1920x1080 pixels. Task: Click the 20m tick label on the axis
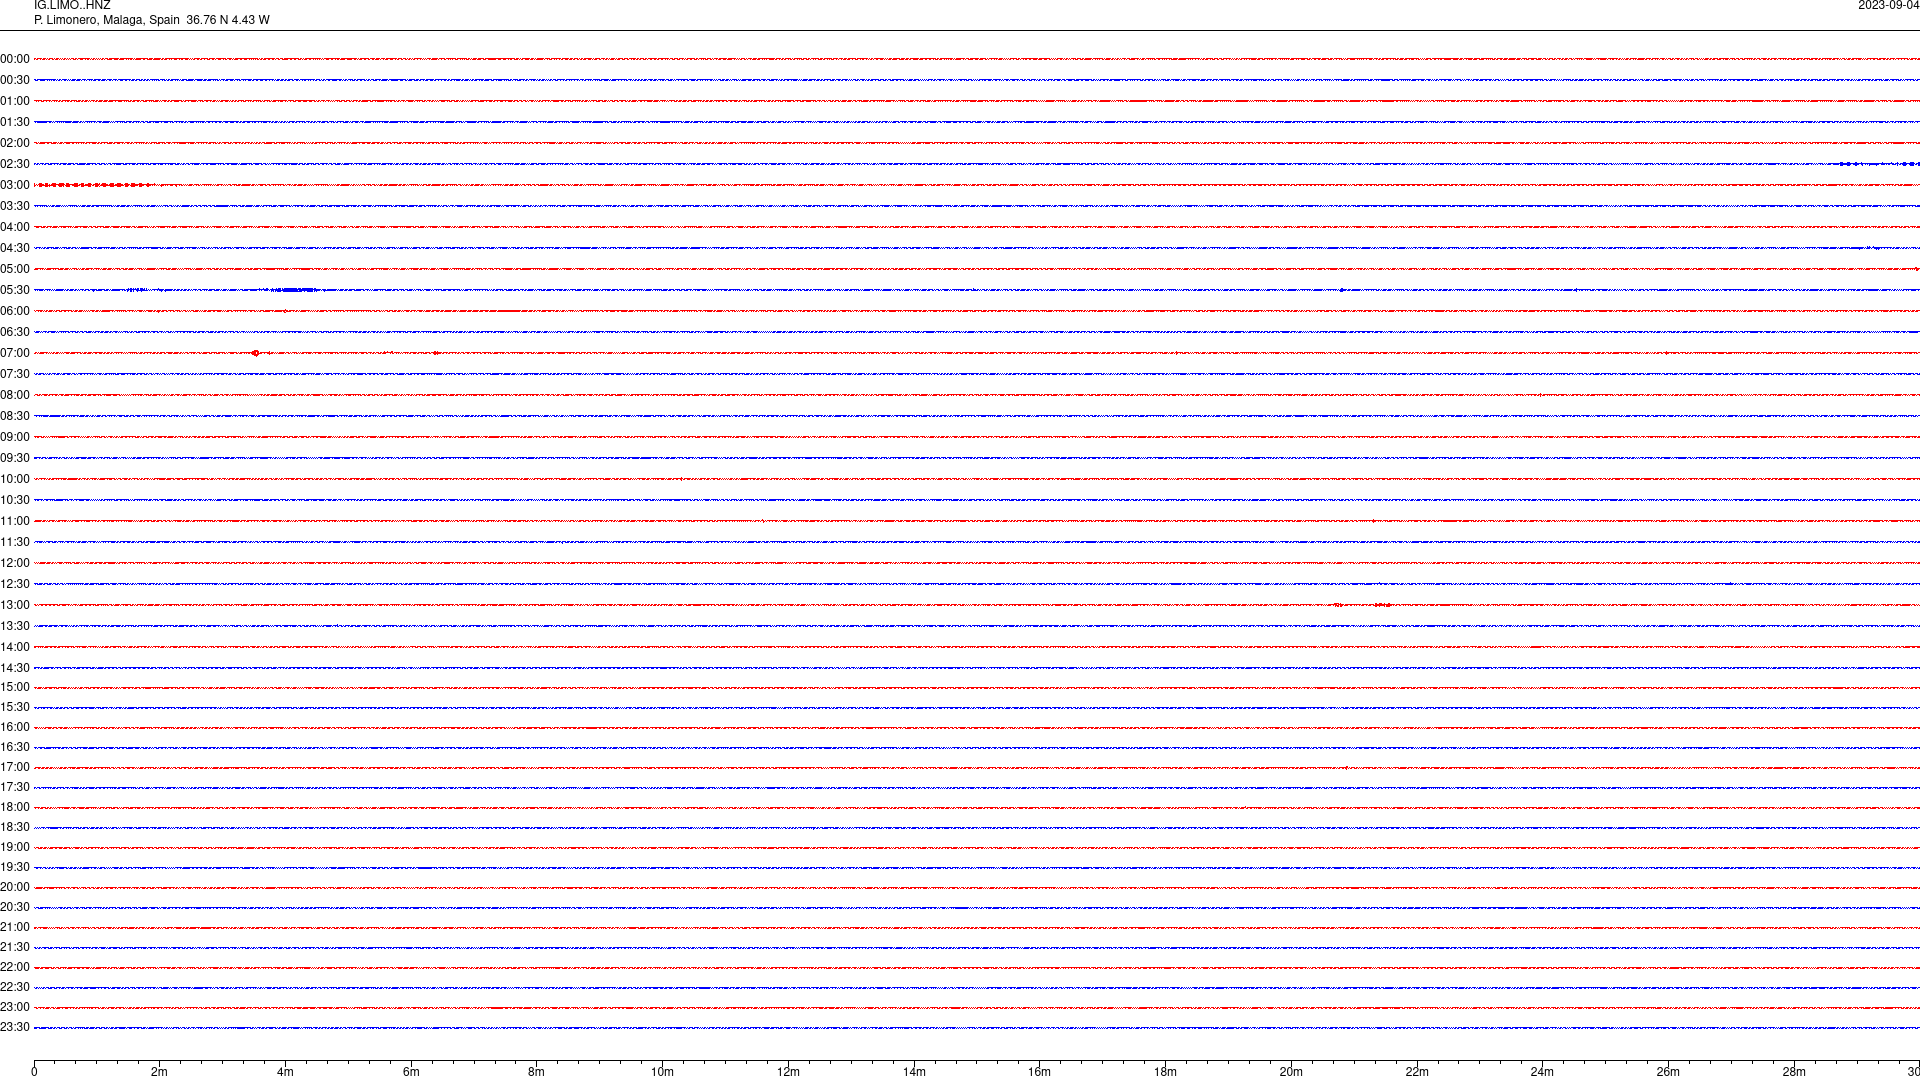(x=1291, y=1072)
